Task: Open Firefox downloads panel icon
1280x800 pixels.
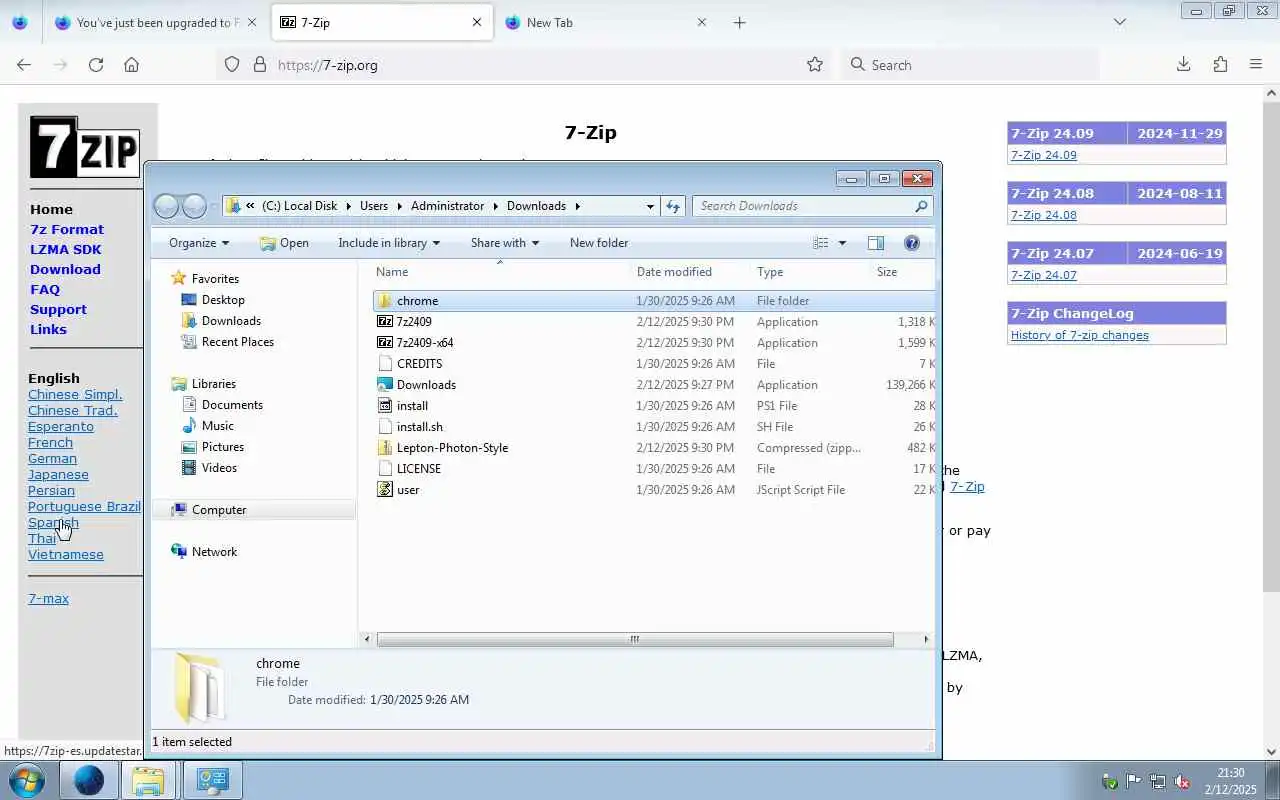Action: click(1183, 64)
